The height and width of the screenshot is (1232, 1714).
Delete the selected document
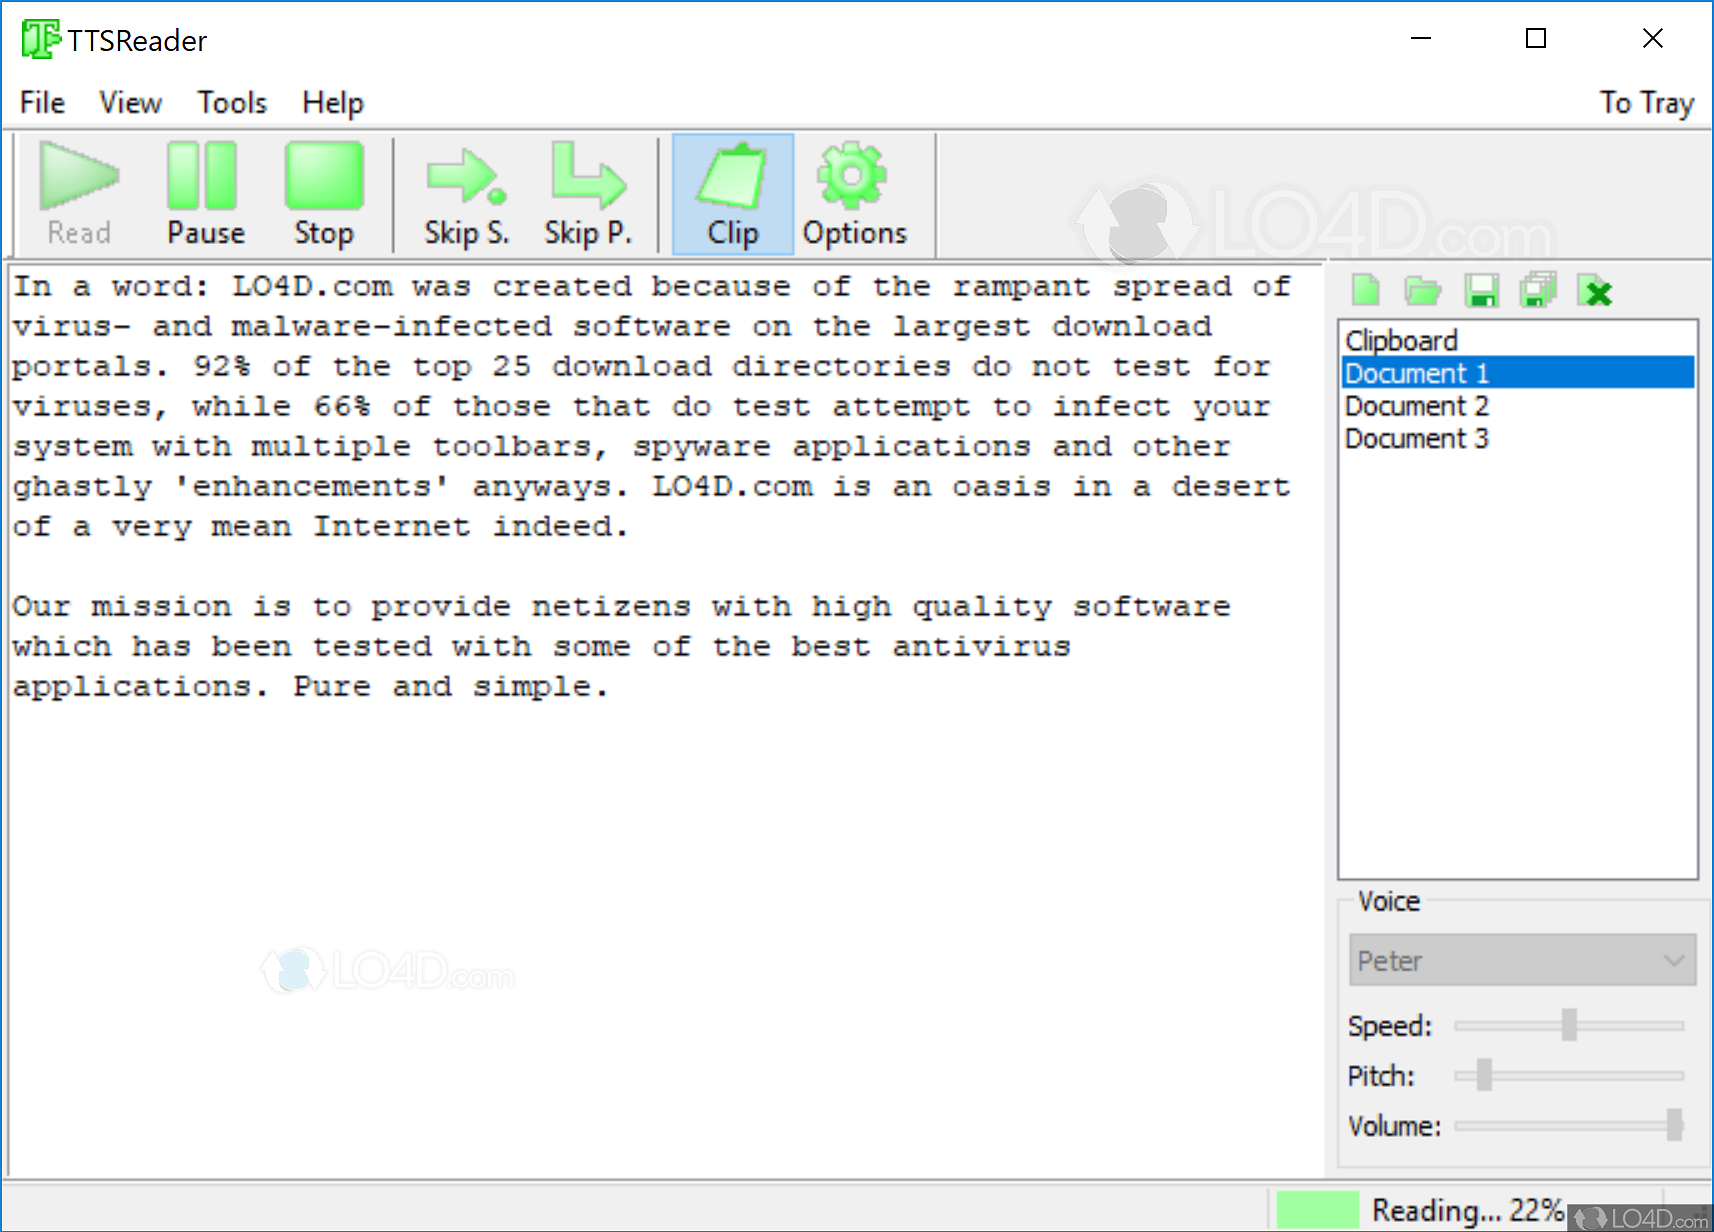tap(1596, 290)
